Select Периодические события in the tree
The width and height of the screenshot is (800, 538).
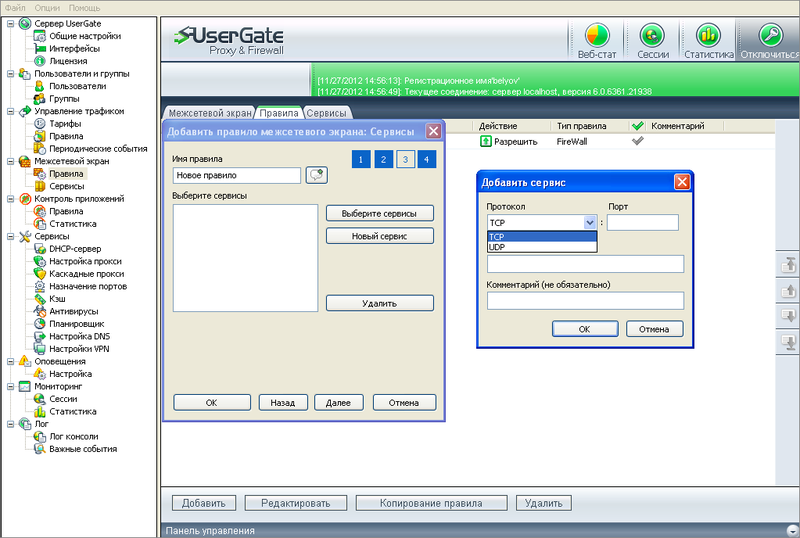[98, 149]
